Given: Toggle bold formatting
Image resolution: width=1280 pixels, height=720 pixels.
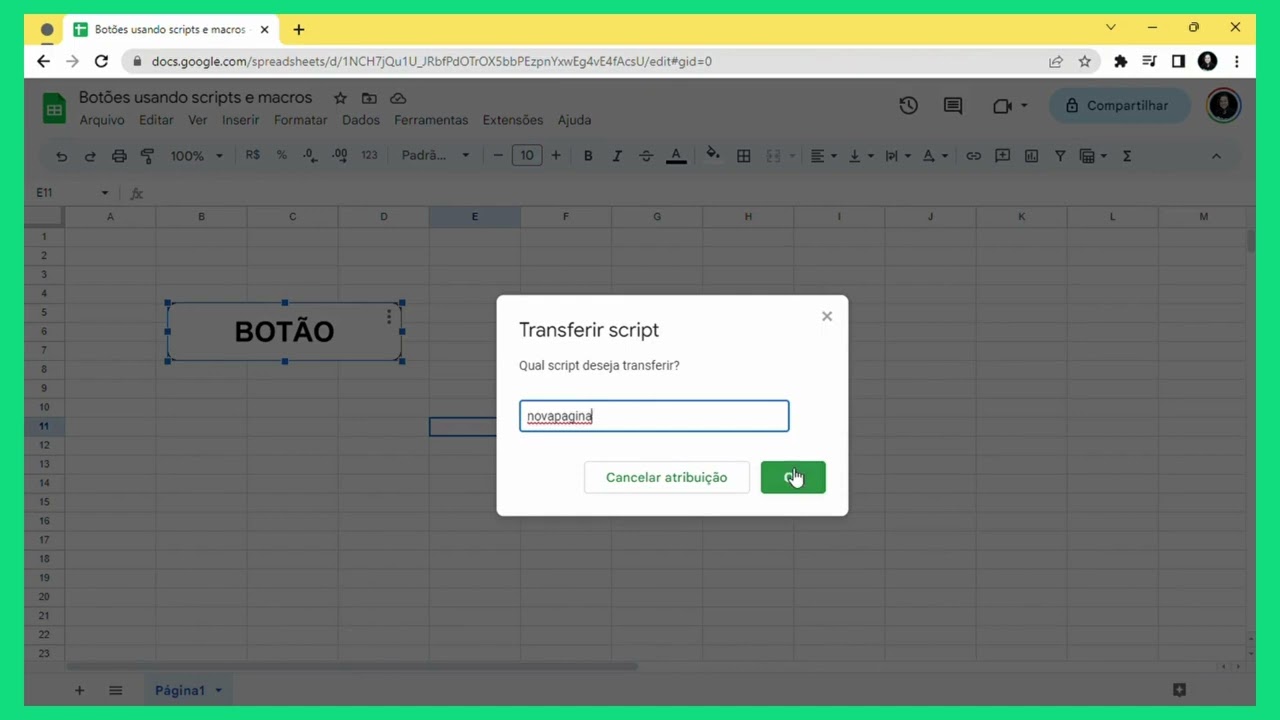Looking at the screenshot, I should tap(588, 156).
